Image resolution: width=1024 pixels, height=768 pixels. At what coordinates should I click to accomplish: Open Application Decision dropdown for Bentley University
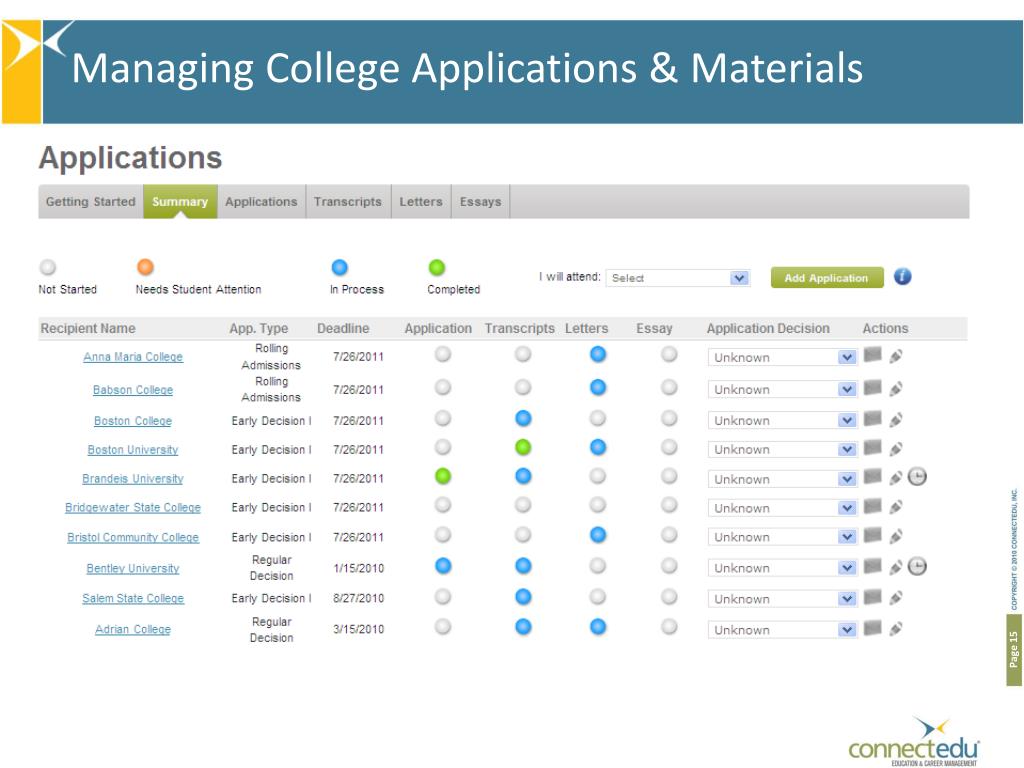[x=782, y=568]
